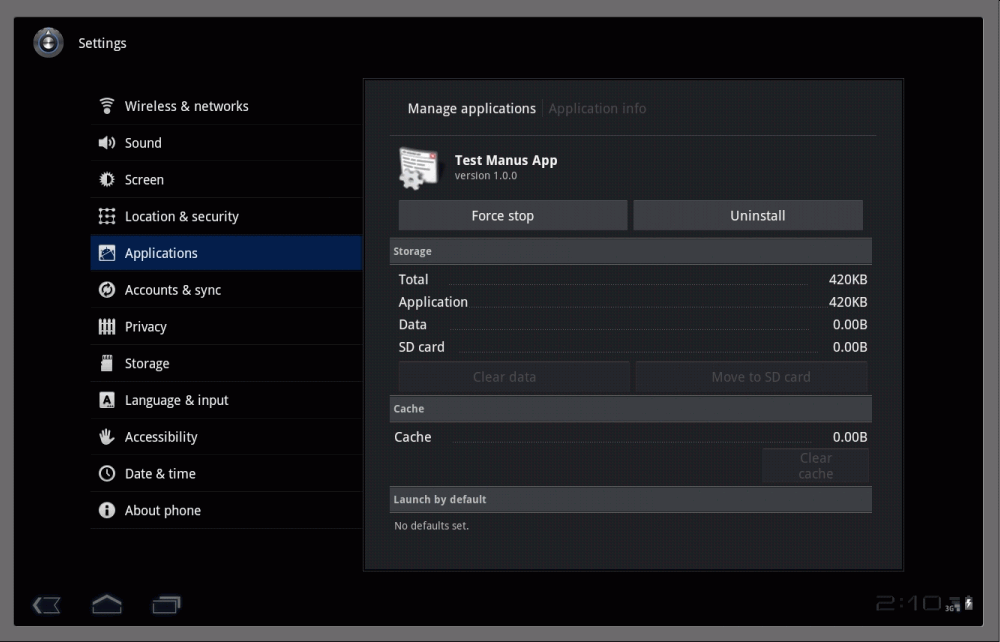Click the Location & security grid icon
The height and width of the screenshot is (642, 1000).
point(107,217)
